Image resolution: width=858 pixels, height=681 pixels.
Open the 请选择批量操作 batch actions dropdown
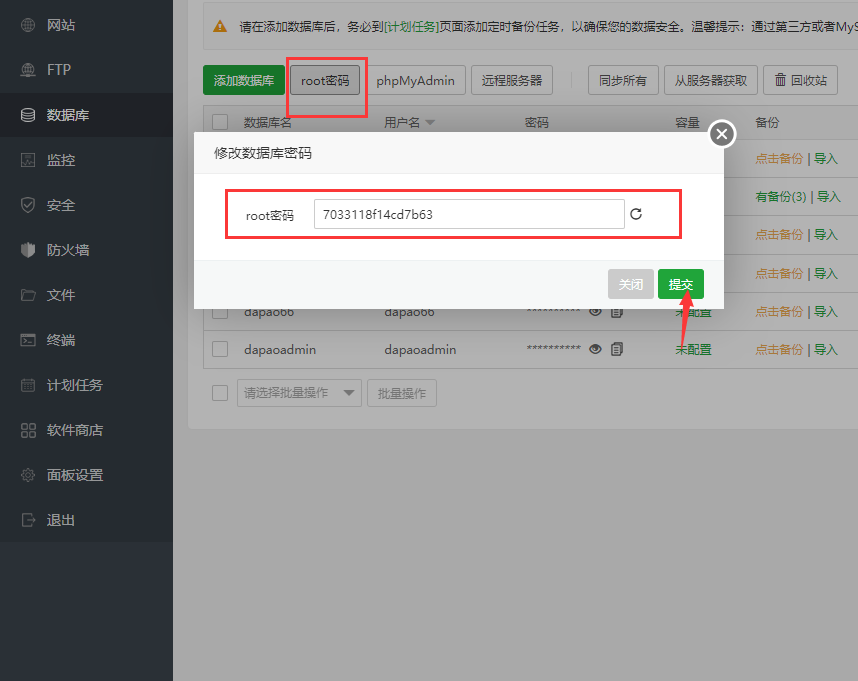[298, 392]
